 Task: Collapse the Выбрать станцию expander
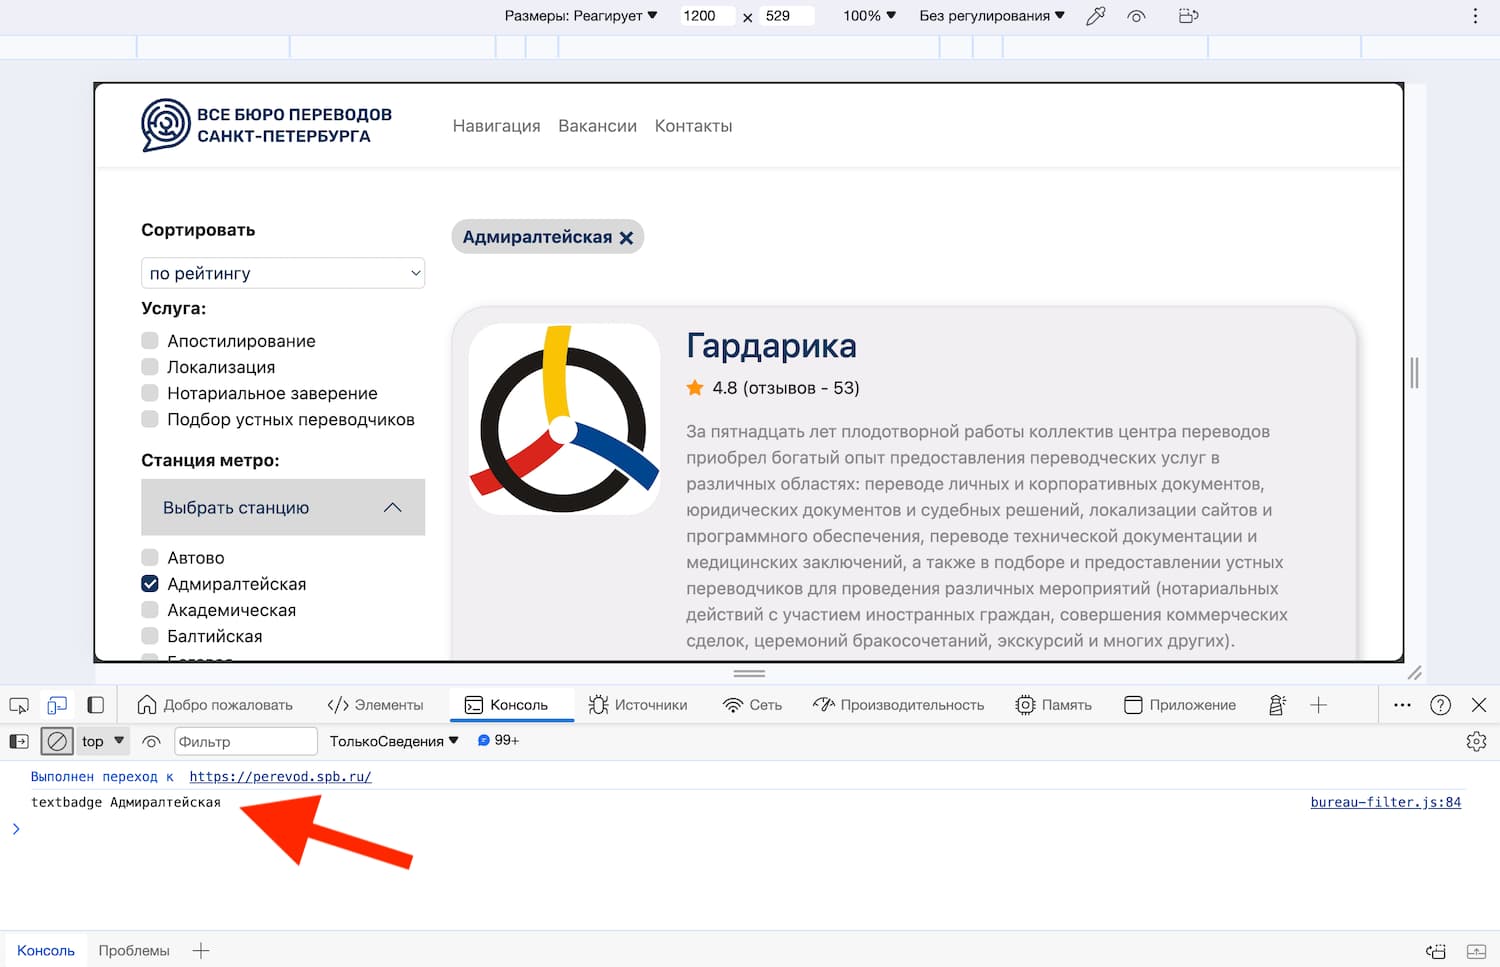tap(283, 507)
